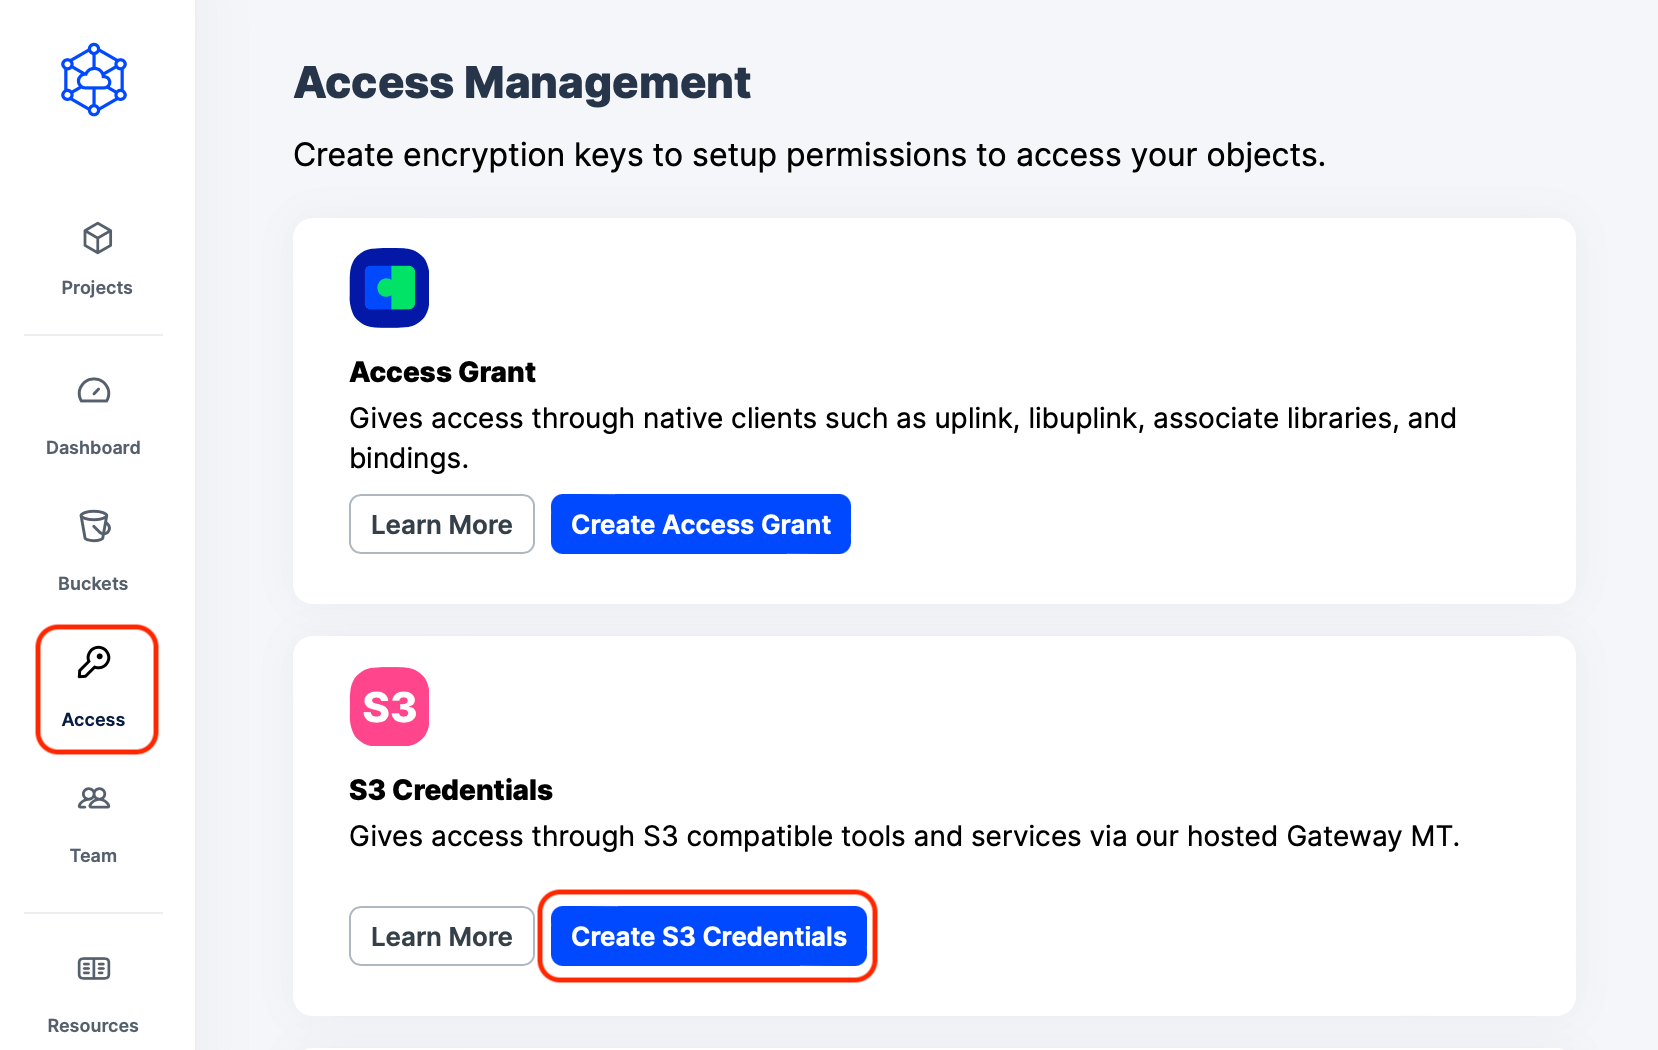Click the Access Grant puzzle icon
This screenshot has width=1658, height=1050.
point(389,288)
